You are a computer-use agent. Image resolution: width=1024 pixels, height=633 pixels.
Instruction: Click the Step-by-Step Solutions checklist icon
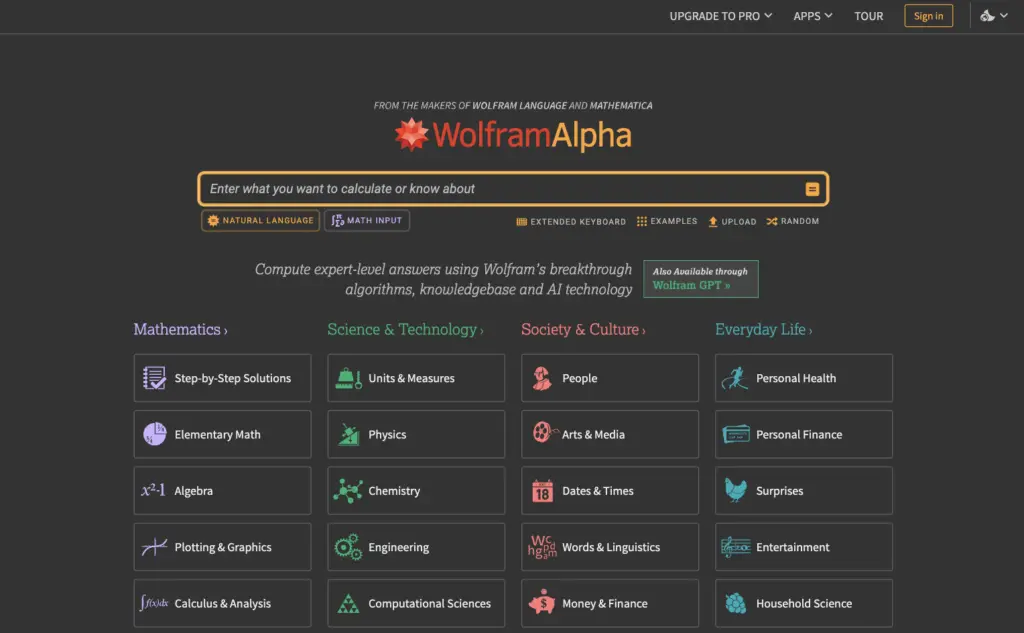coord(154,378)
